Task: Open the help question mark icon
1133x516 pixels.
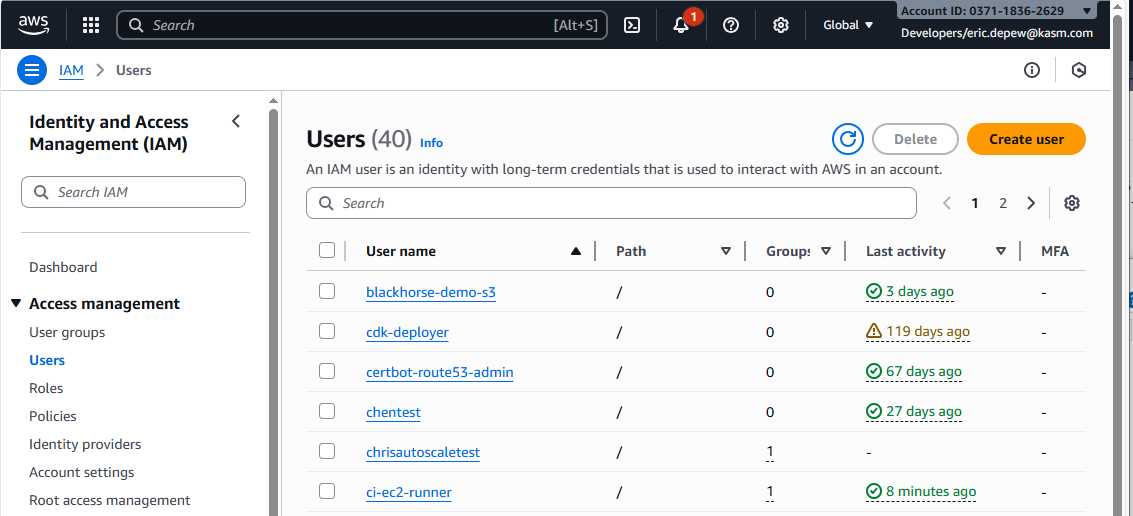Action: [x=731, y=25]
